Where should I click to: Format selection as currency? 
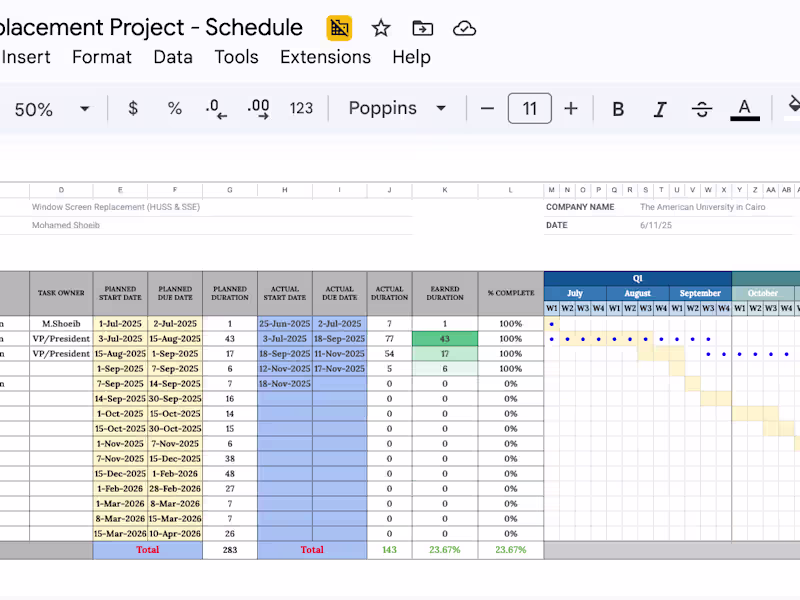point(133,109)
